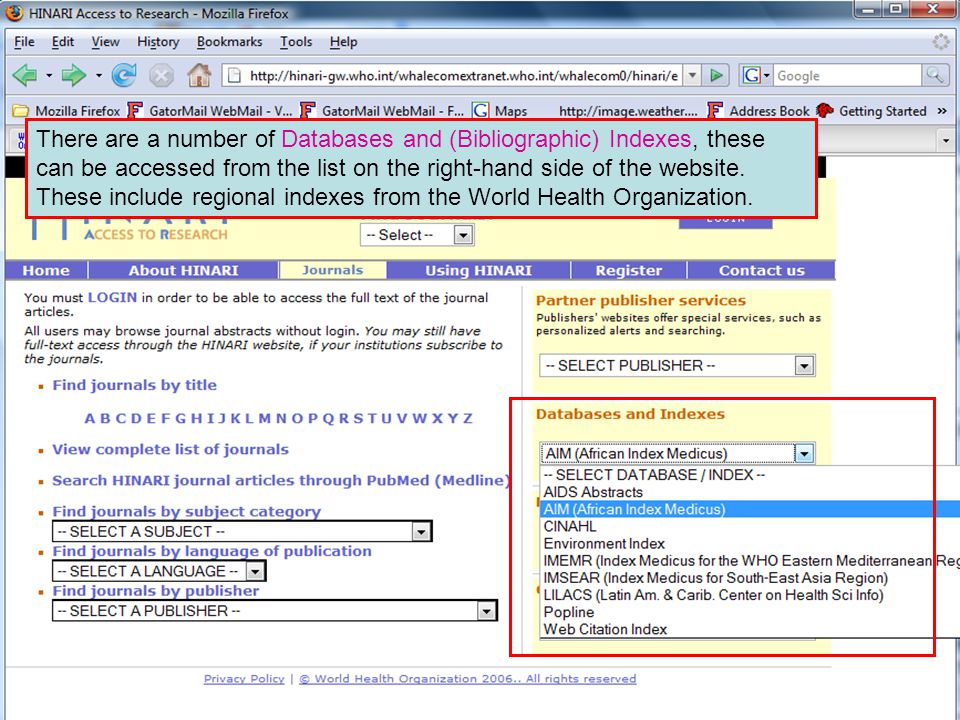The width and height of the screenshot is (960, 720).
Task: Toggle the Databases and Indexes dropdown arrow
Action: [x=804, y=454]
